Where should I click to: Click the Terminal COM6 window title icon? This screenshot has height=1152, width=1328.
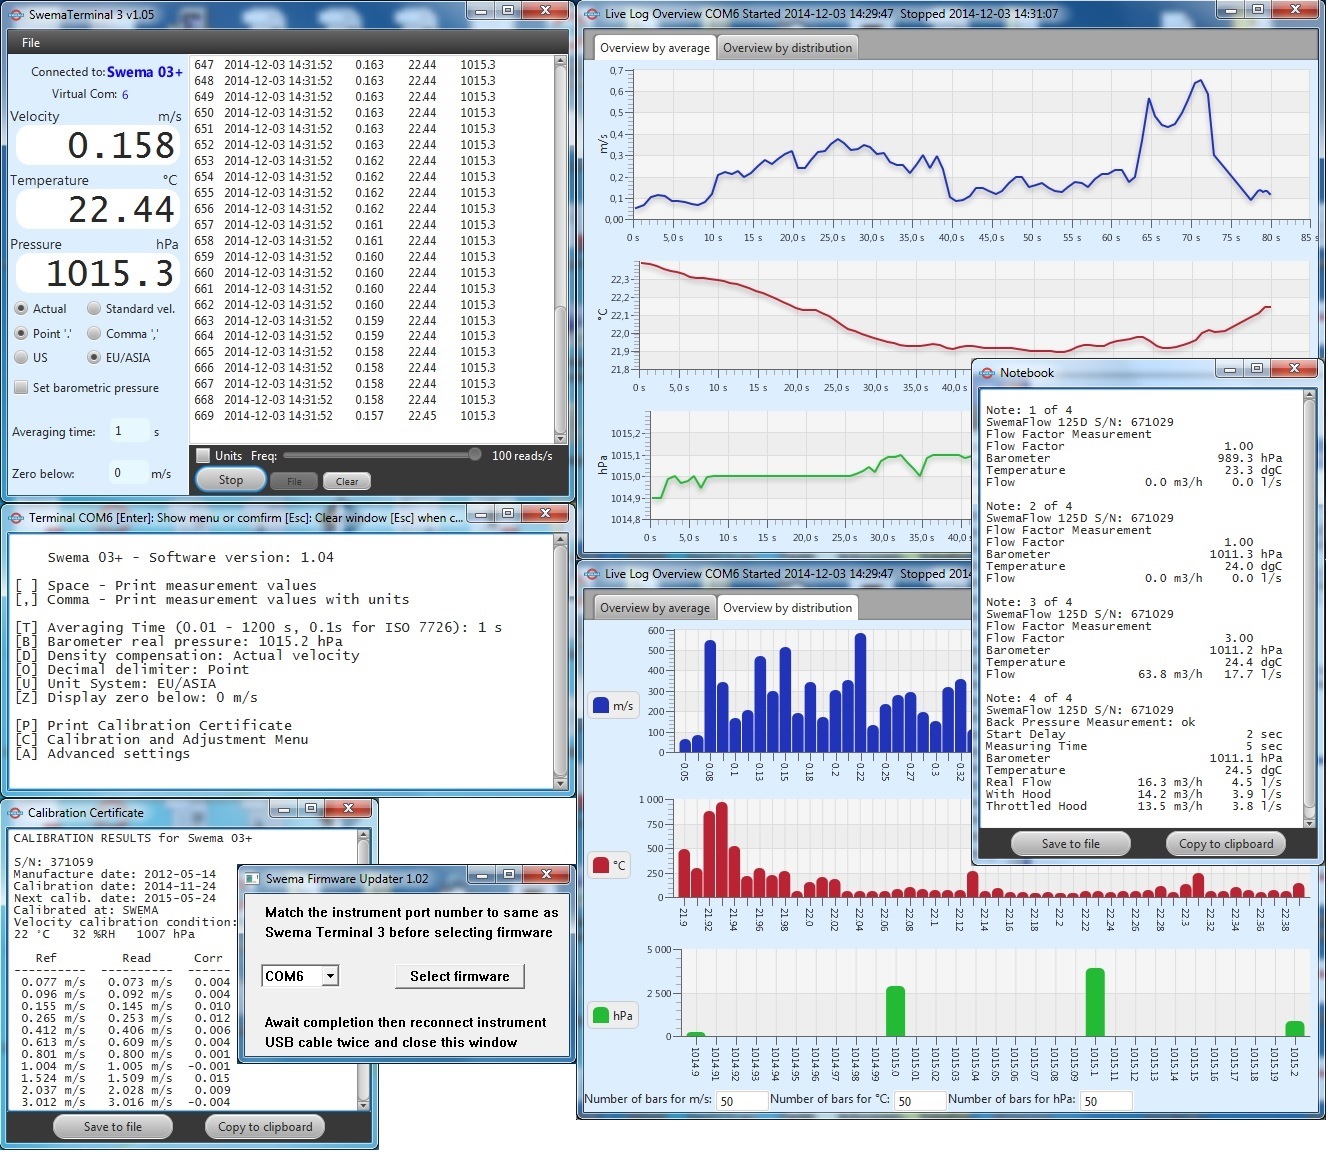coord(15,518)
